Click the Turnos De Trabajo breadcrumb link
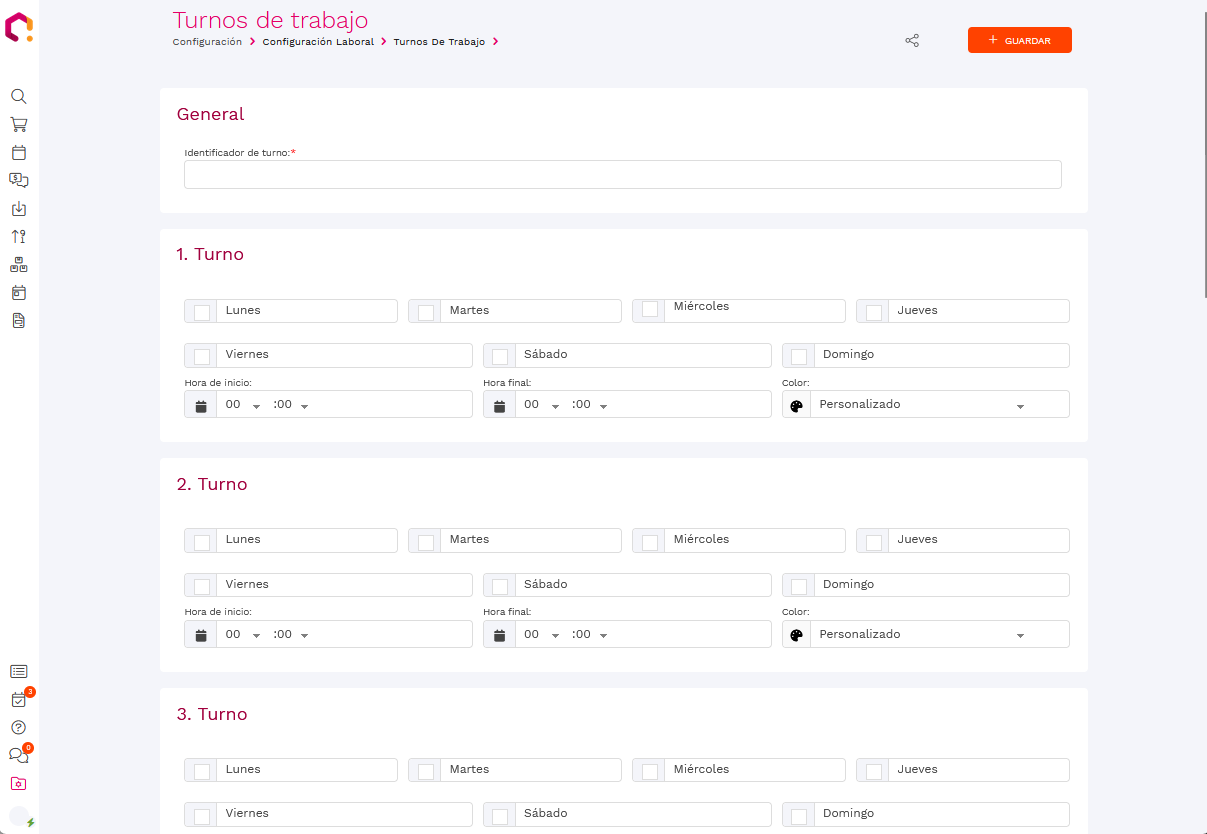The image size is (1207, 834). tap(439, 42)
